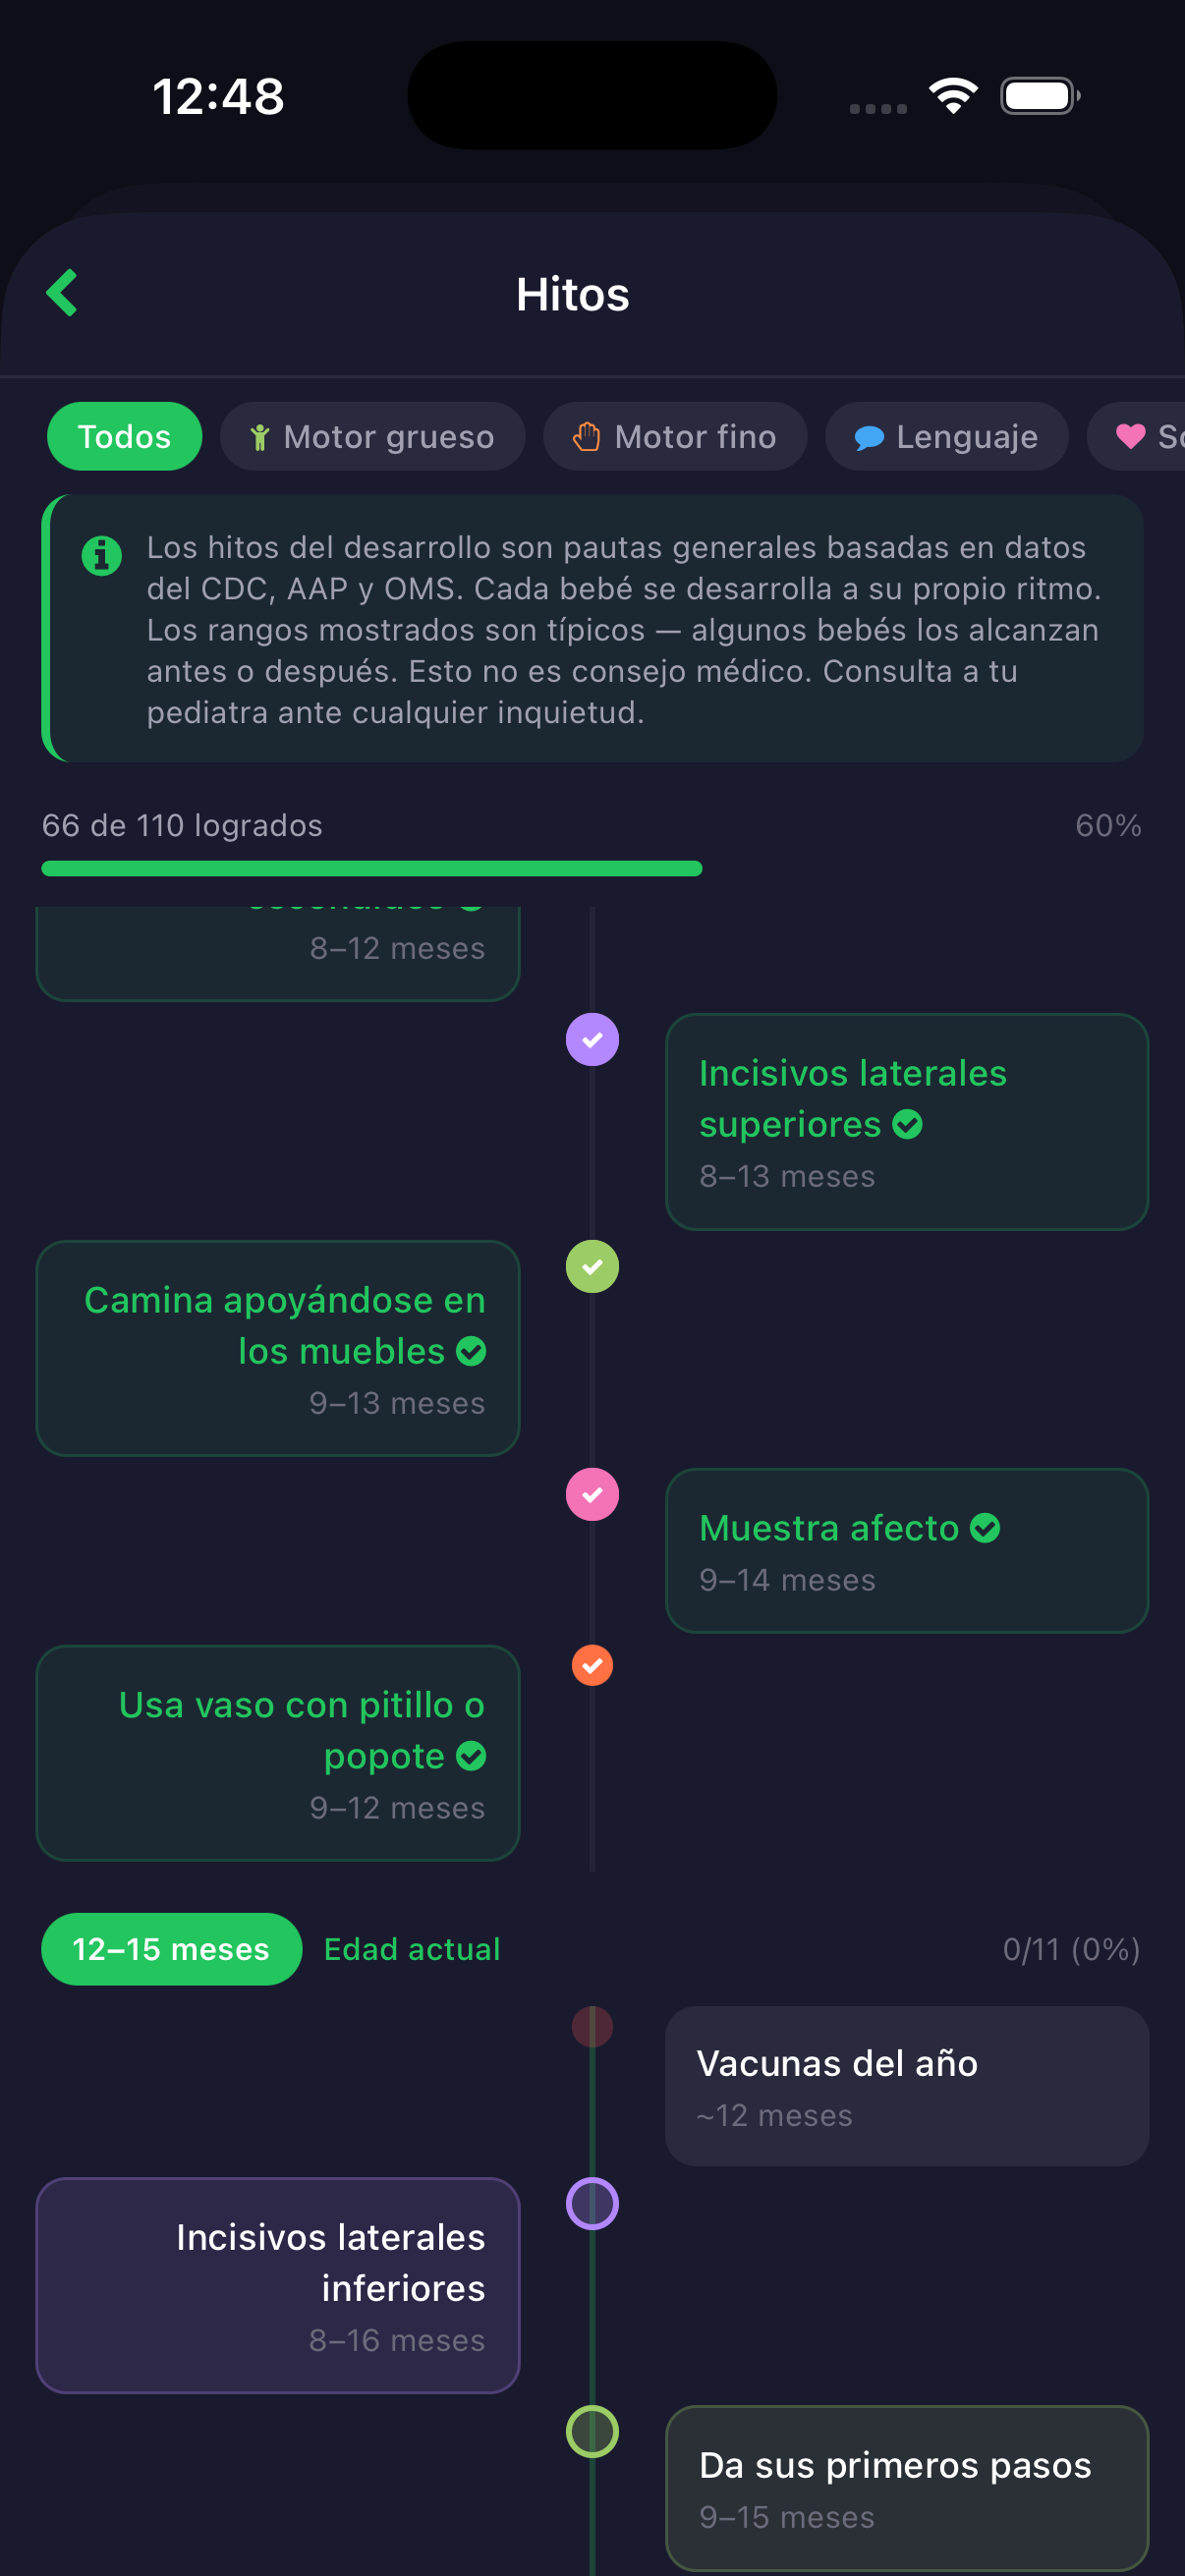Tap the green back chevron
This screenshot has height=2576, width=1185.
(62, 293)
